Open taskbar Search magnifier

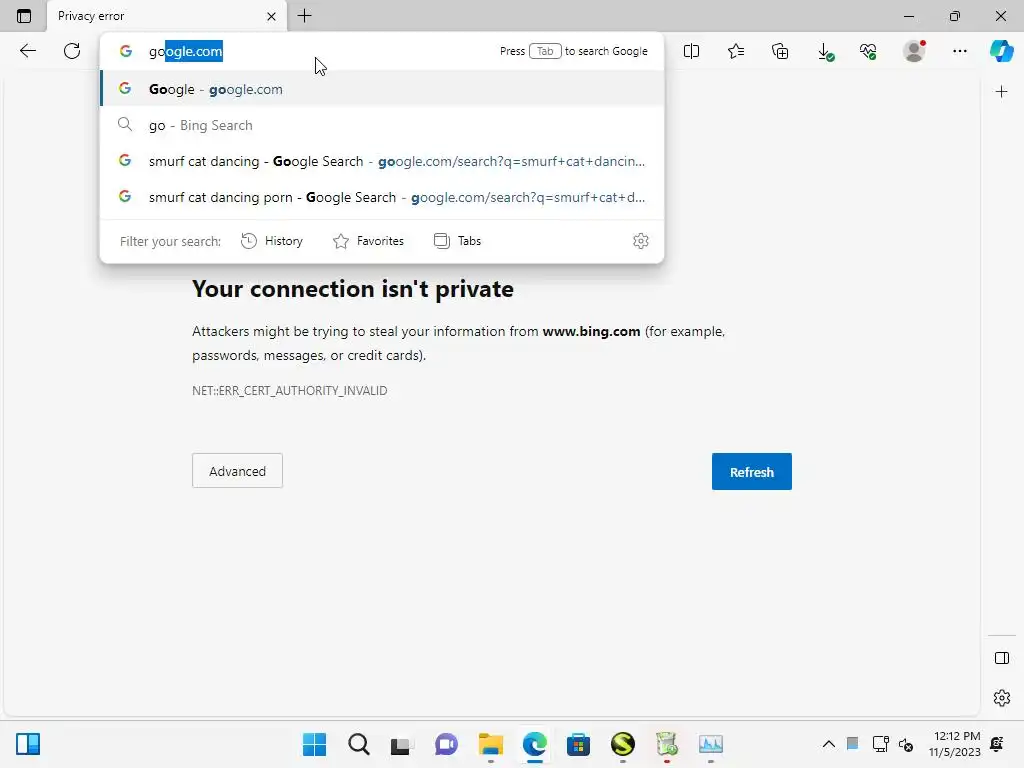click(x=359, y=744)
